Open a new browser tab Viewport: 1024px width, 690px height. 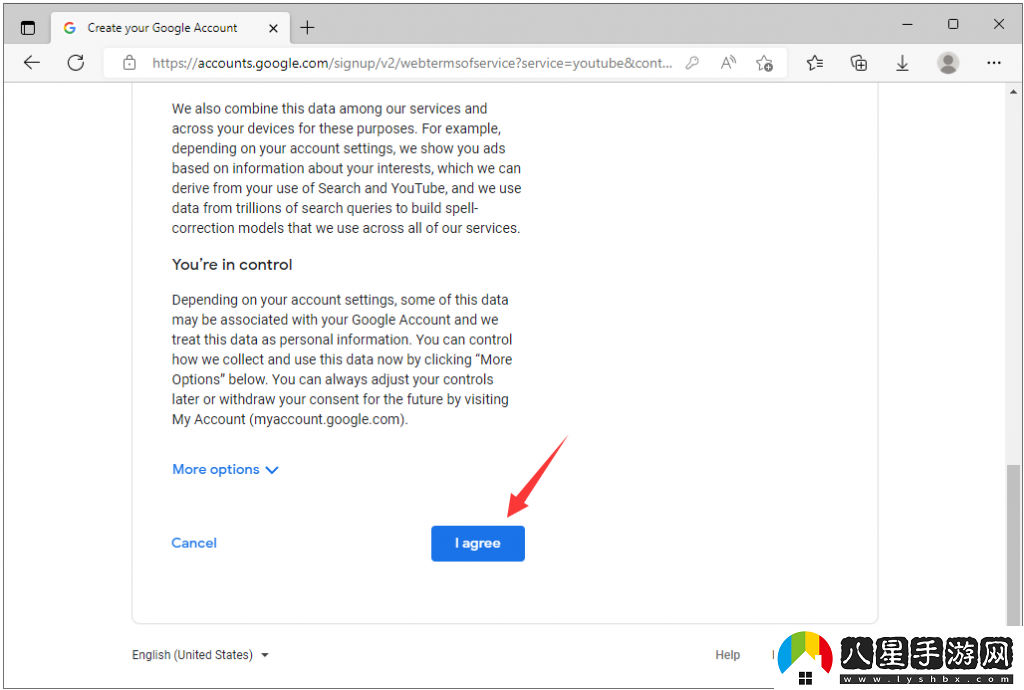307,28
